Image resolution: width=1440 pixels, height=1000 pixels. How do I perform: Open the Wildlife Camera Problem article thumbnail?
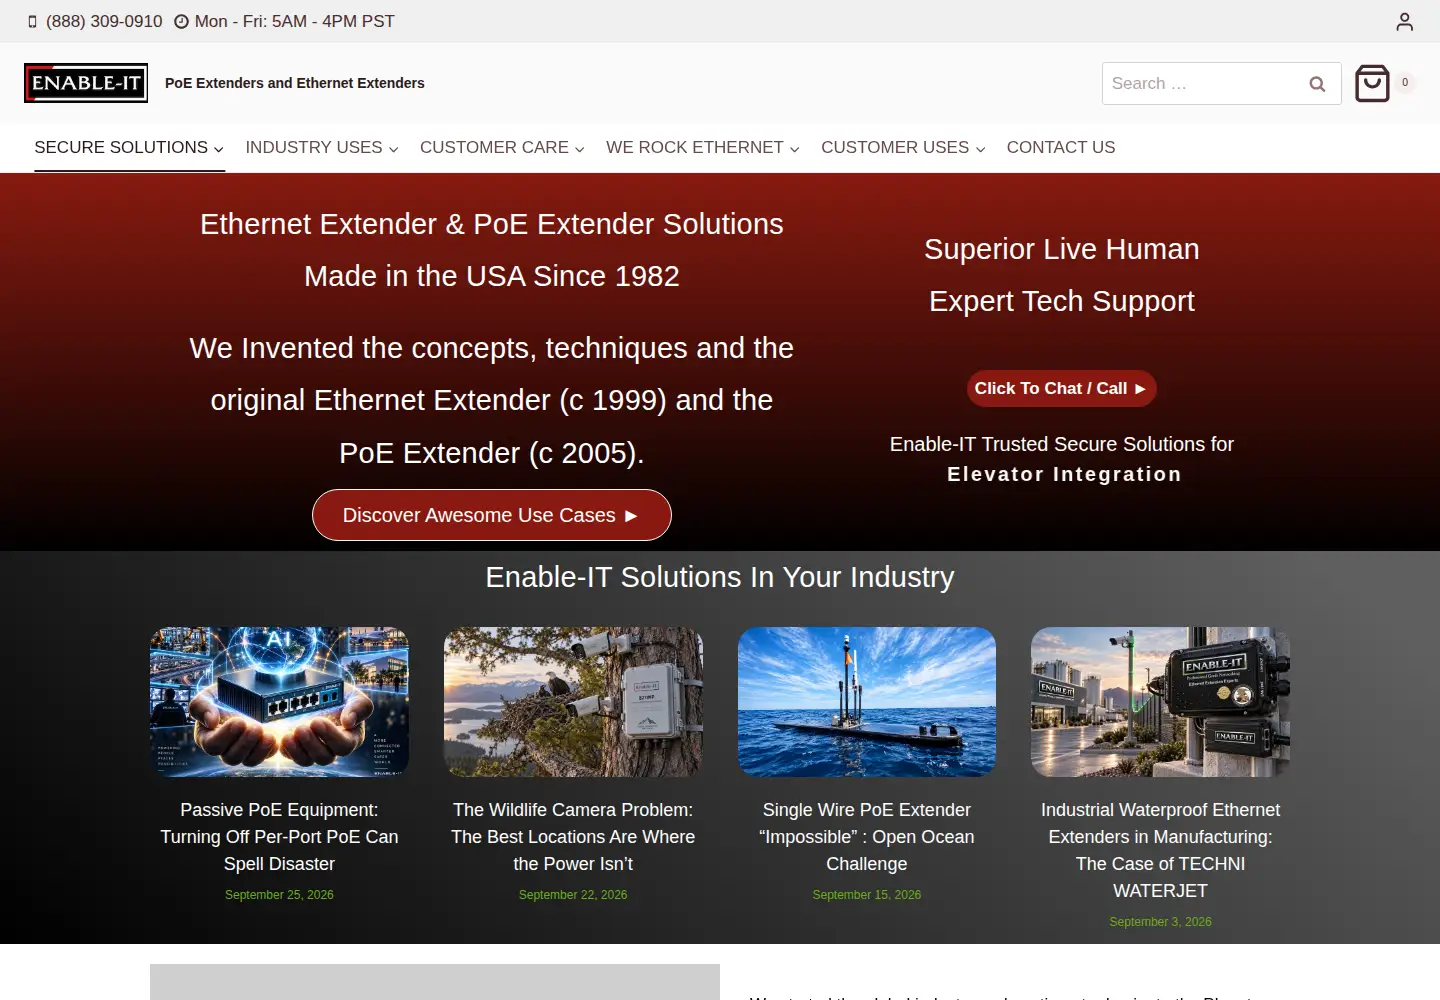coord(573,702)
